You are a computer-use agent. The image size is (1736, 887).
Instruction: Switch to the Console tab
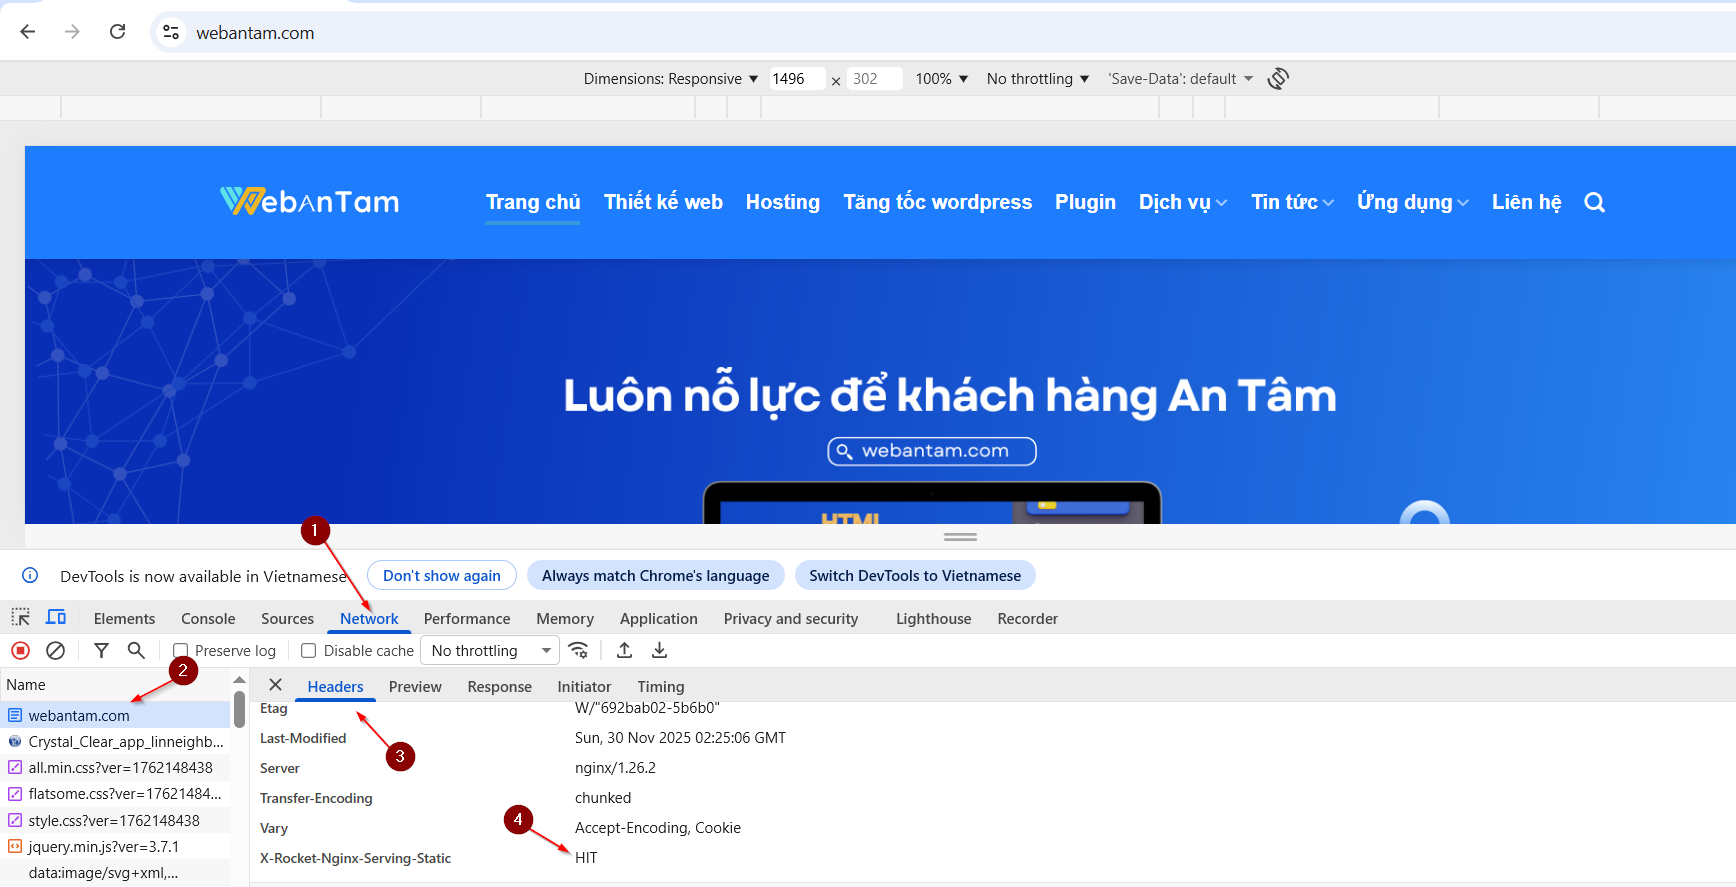pyautogui.click(x=208, y=619)
